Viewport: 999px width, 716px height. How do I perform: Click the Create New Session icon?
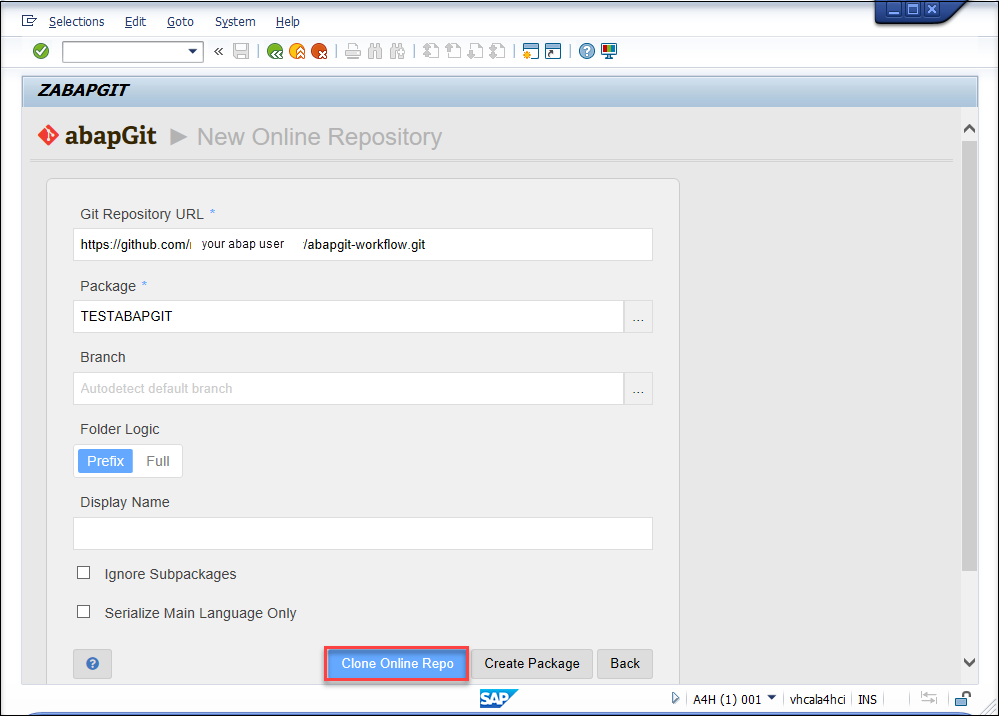pos(531,52)
